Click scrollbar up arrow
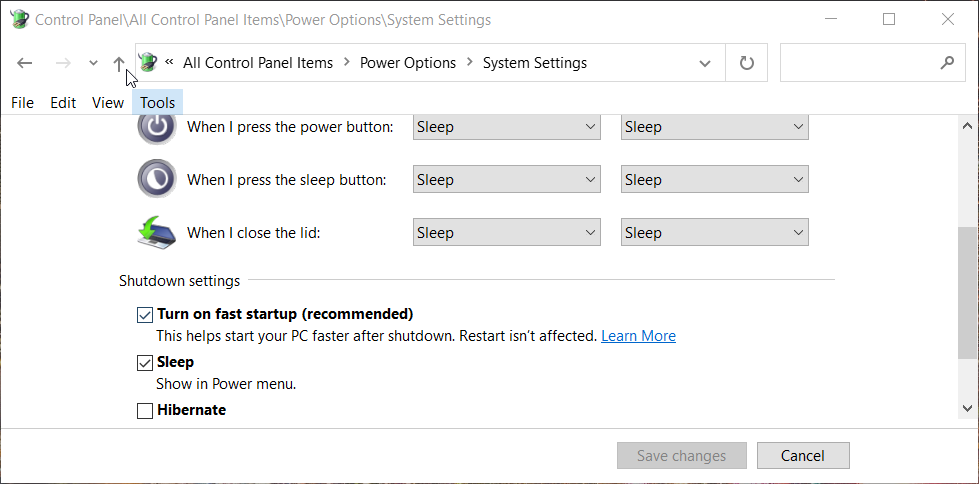Viewport: 979px width, 484px height. pos(968,126)
